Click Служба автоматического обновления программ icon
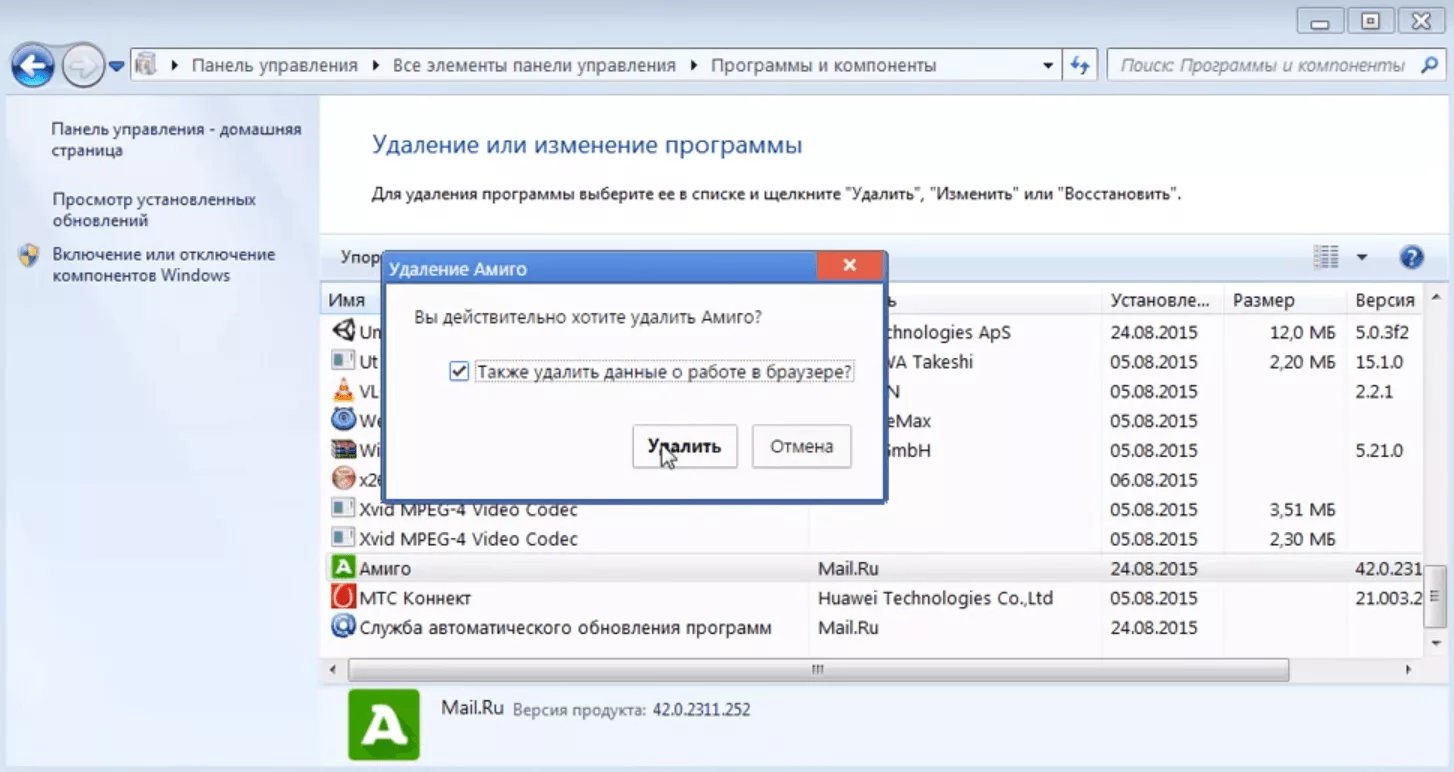This screenshot has width=1454, height=772. [x=343, y=627]
